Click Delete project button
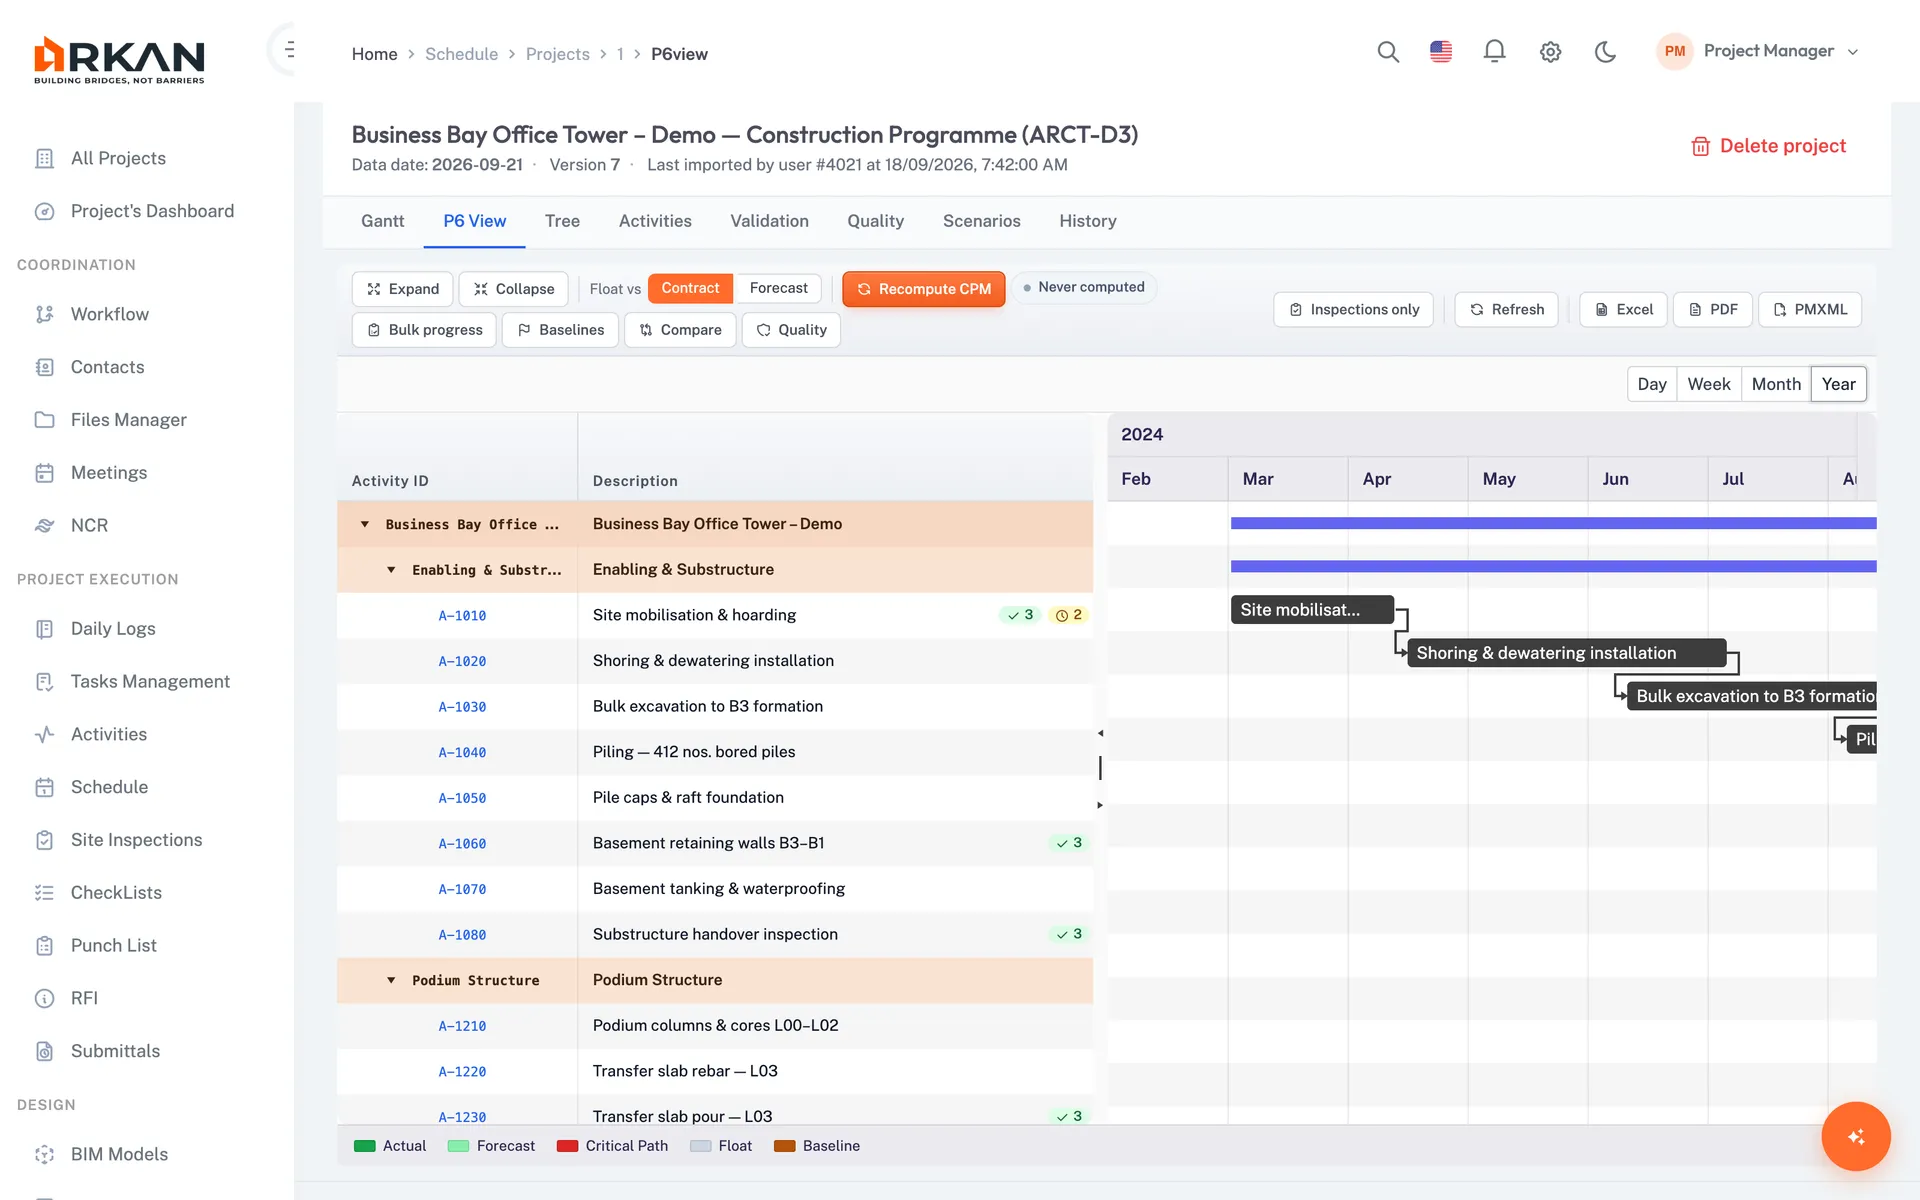Viewport: 1920px width, 1200px height. [x=1768, y=146]
